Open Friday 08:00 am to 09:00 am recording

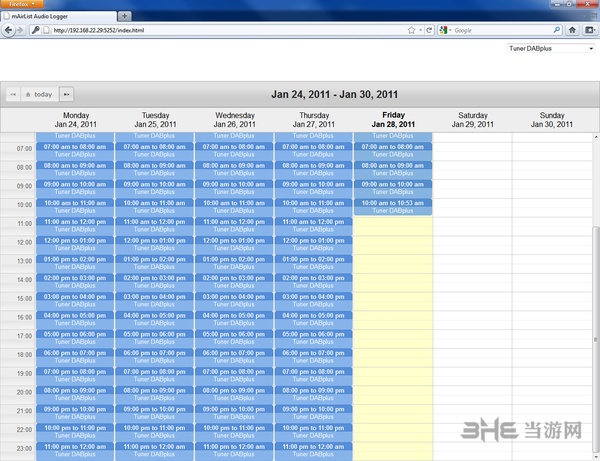point(393,169)
